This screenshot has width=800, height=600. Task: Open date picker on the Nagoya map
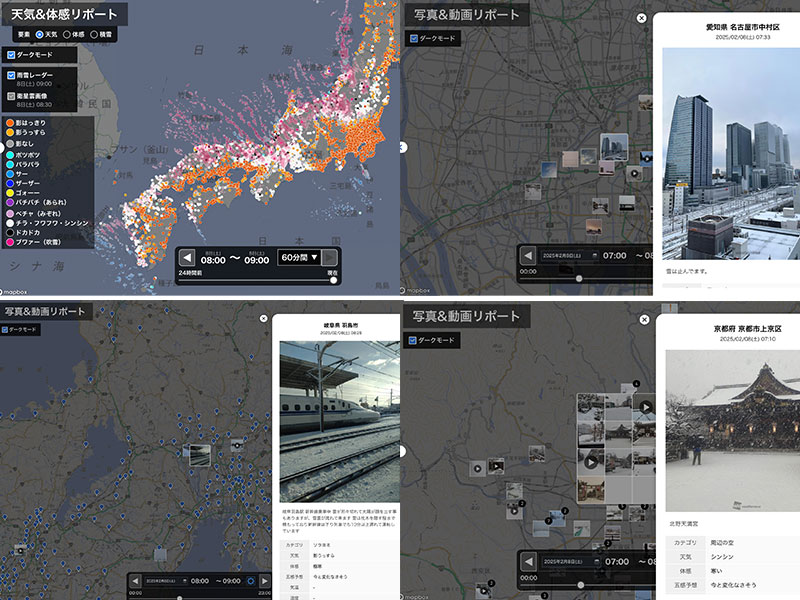tap(570, 256)
